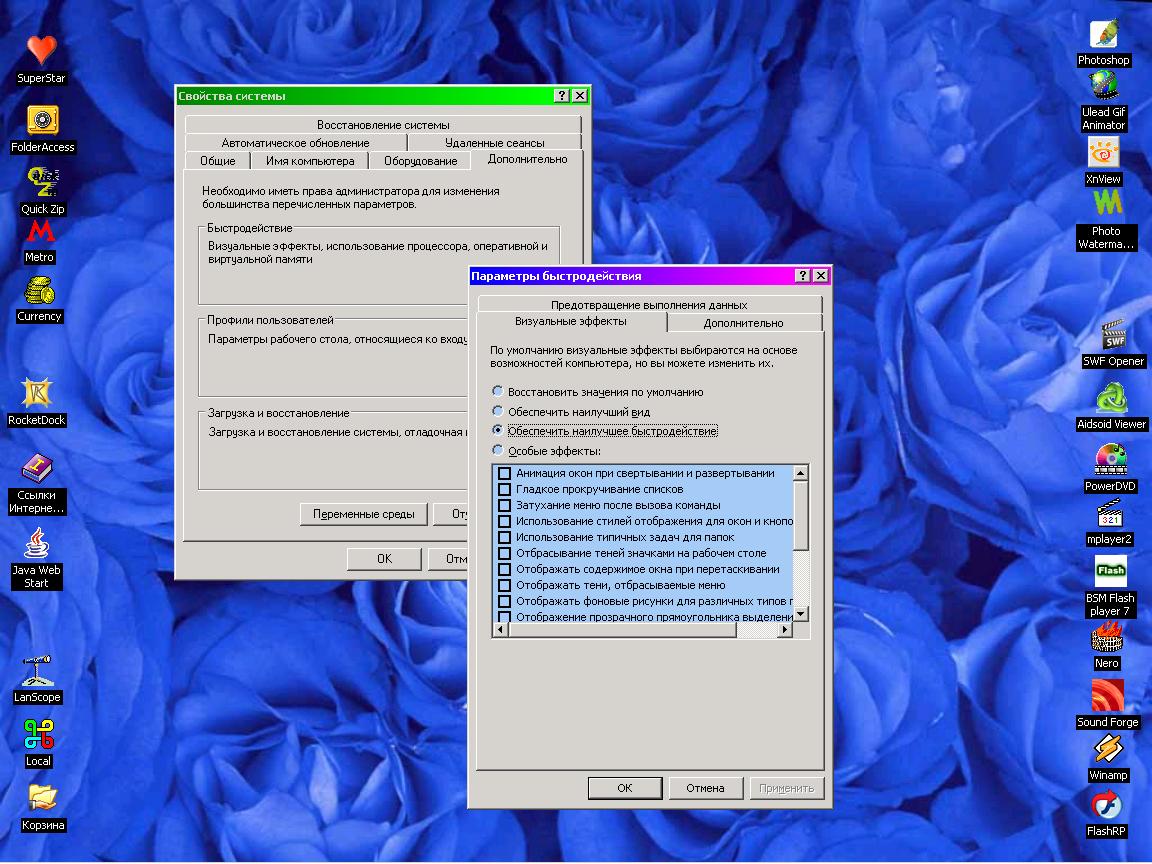Open the Sound Forge icon
The height and width of the screenshot is (864, 1152).
point(1107,696)
